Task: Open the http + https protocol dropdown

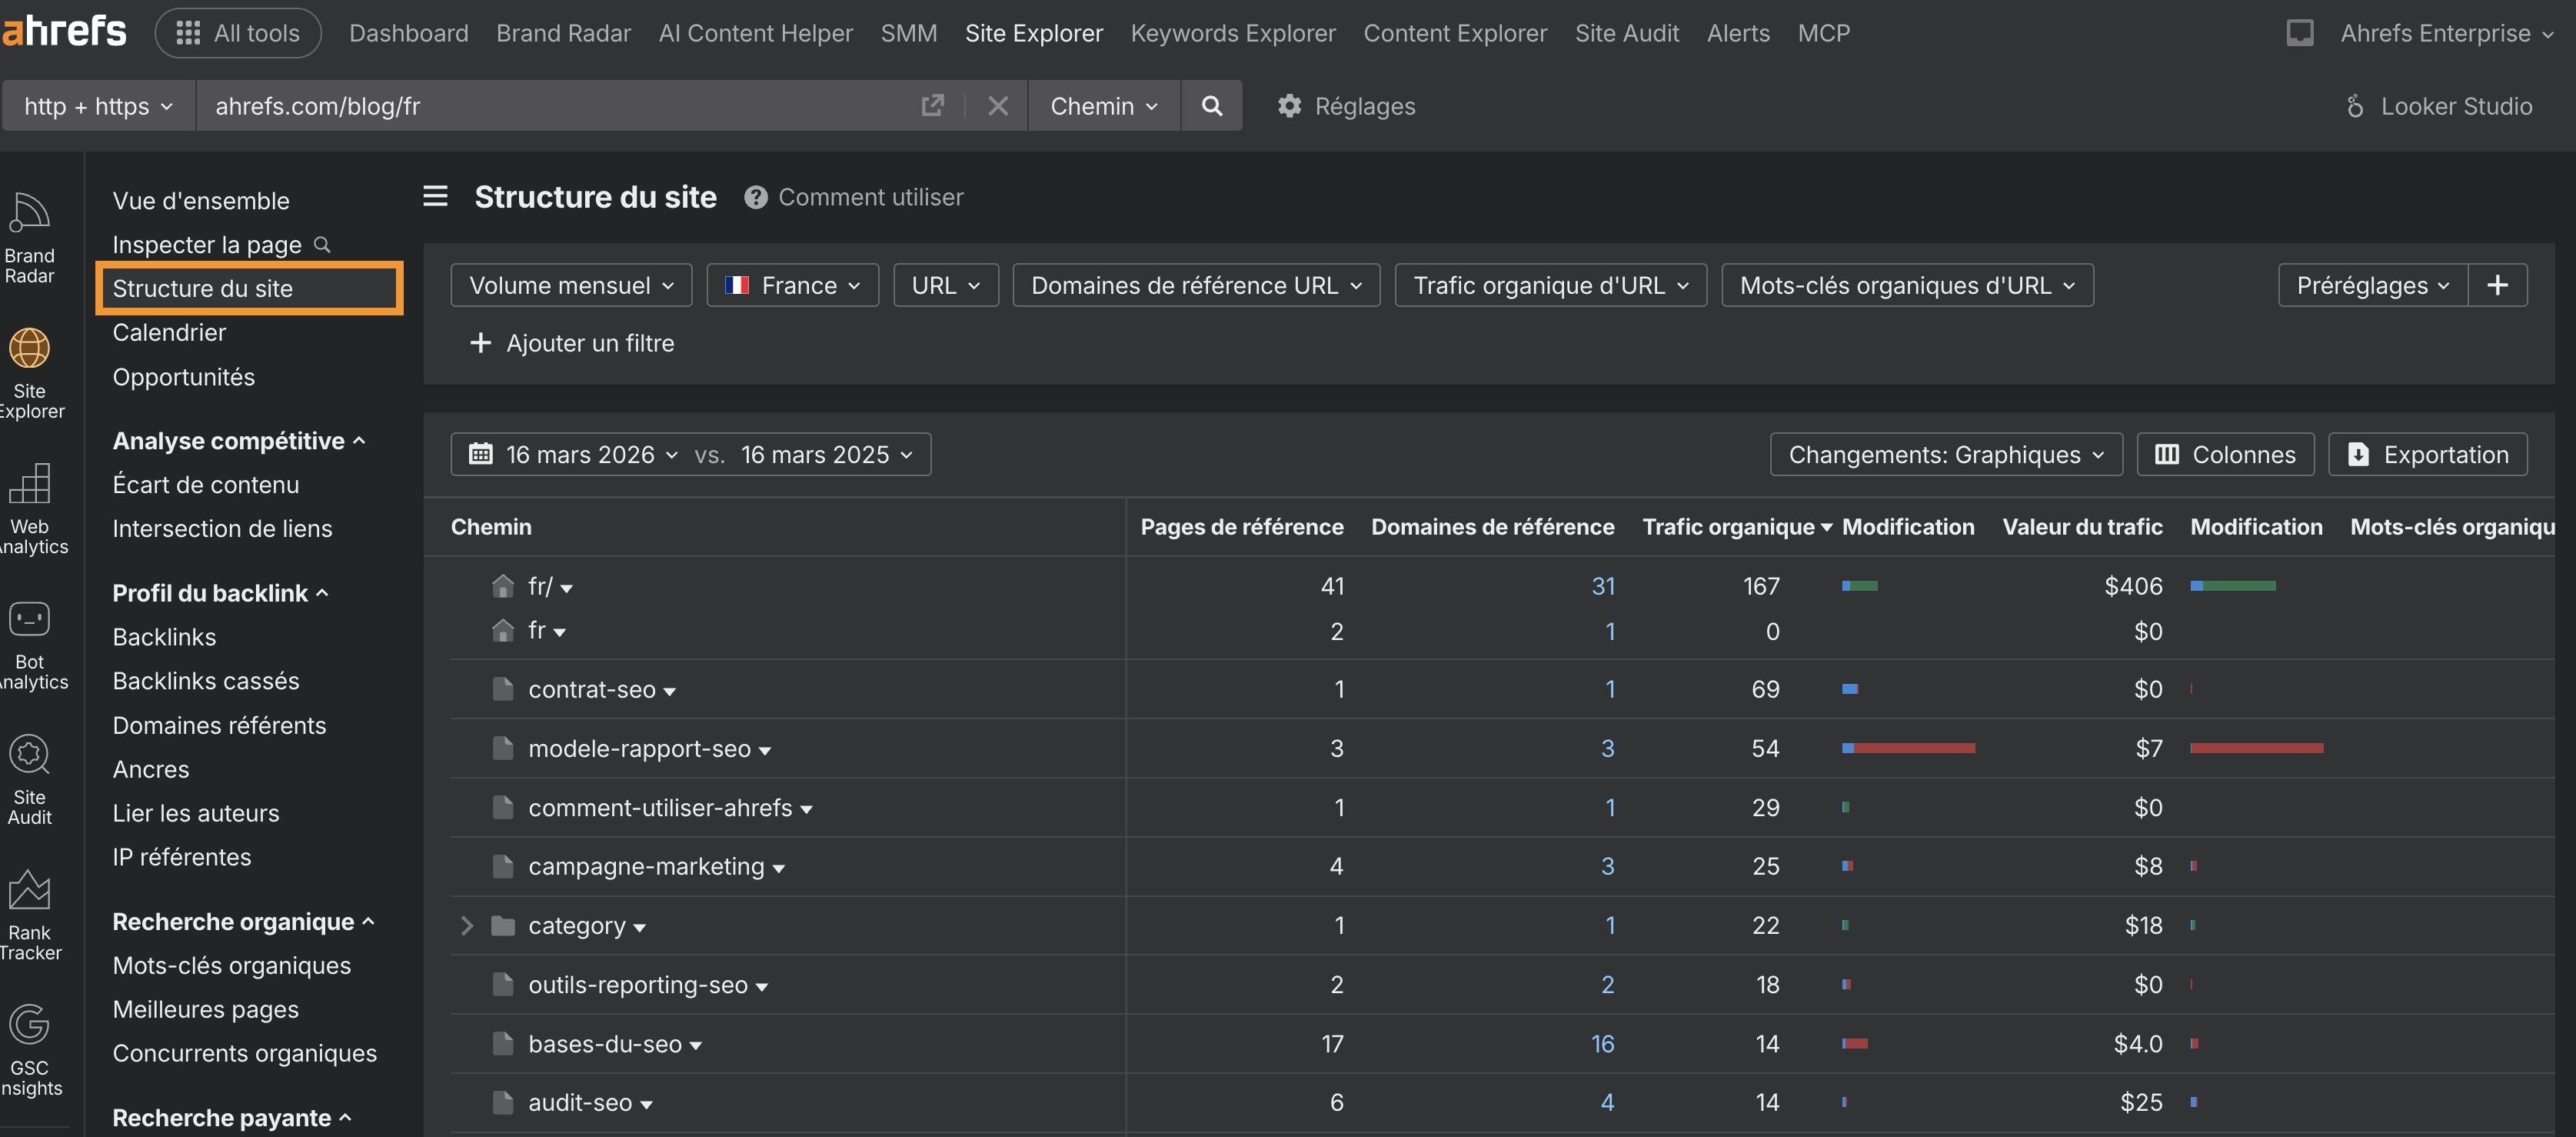Action: tap(97, 105)
